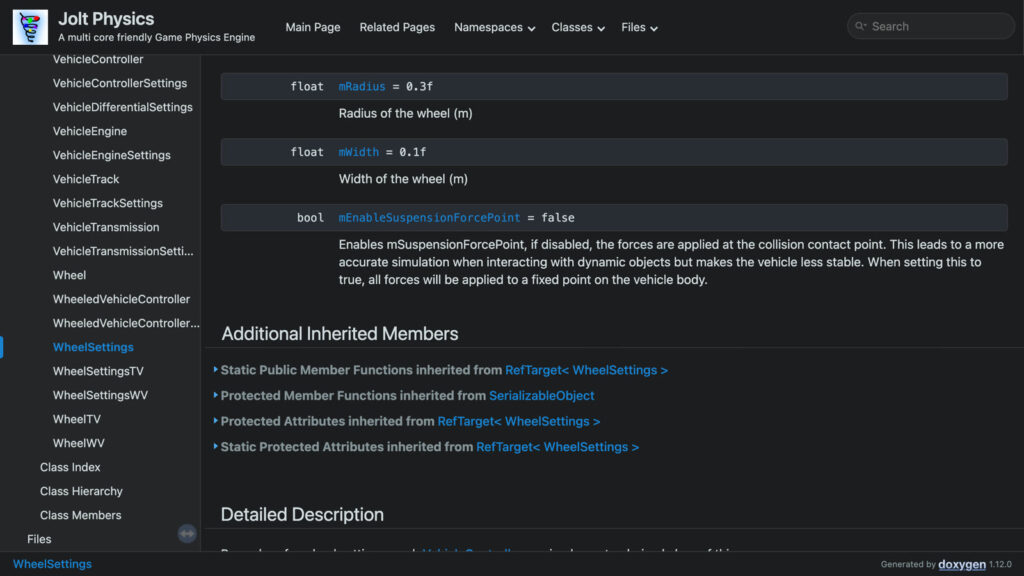This screenshot has height=576, width=1024.
Task: Open the mEnableSuspensionForcePoint member link
Action: (429, 217)
